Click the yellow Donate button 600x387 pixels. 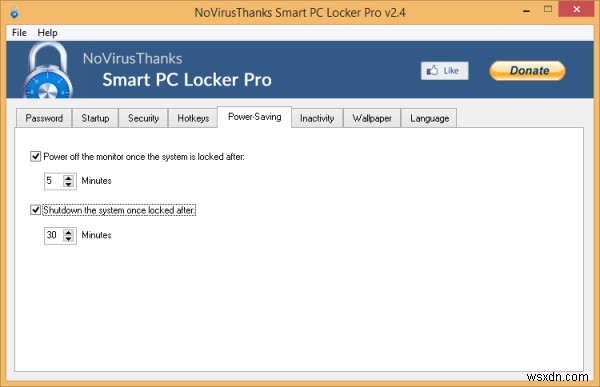528,71
